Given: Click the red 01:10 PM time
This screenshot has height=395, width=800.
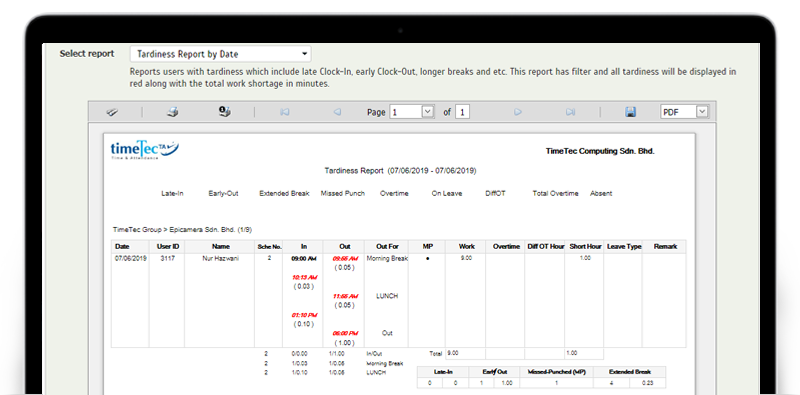Looking at the screenshot, I should pos(305,315).
